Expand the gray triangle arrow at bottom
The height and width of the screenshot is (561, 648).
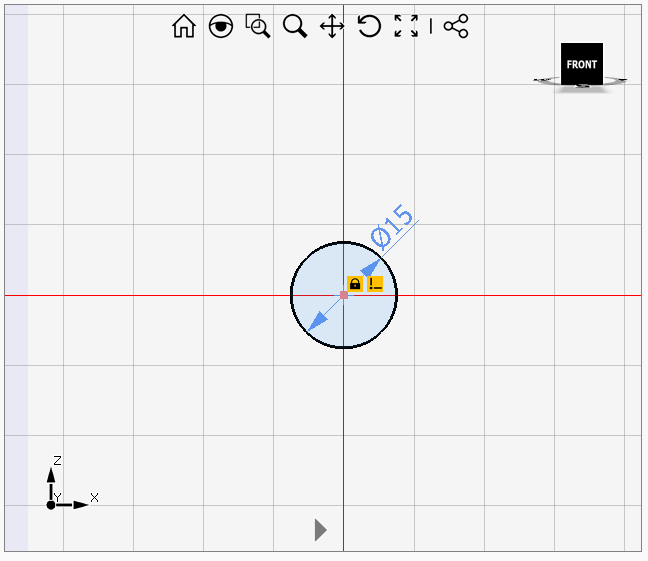(x=320, y=530)
